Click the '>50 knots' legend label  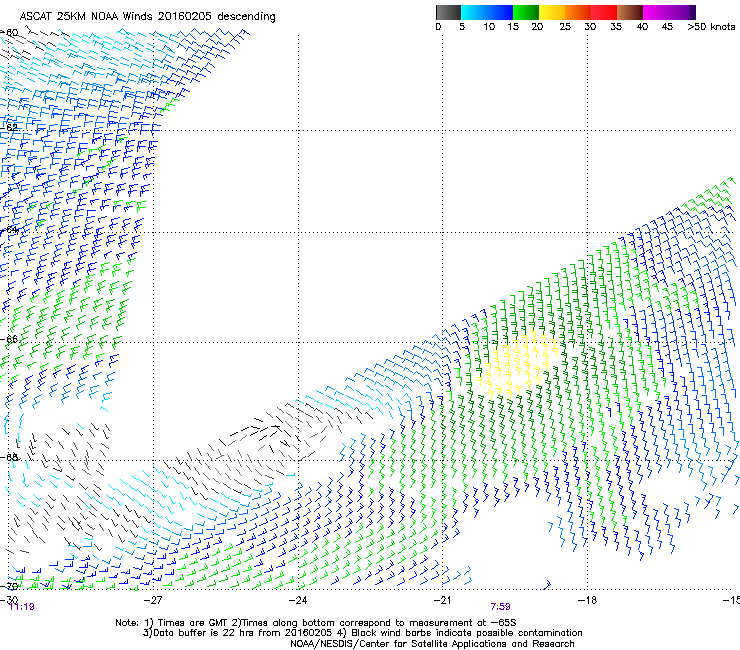tap(711, 27)
